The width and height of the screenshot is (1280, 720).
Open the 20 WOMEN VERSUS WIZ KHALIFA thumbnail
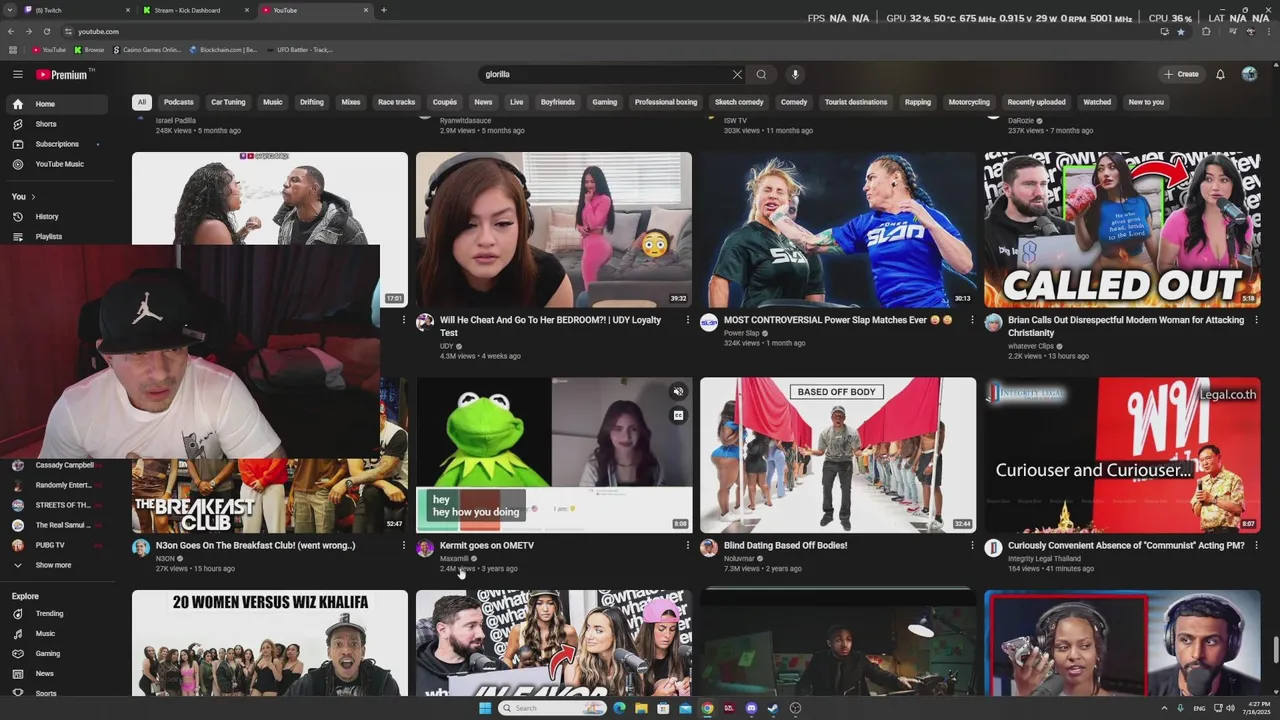click(270, 642)
